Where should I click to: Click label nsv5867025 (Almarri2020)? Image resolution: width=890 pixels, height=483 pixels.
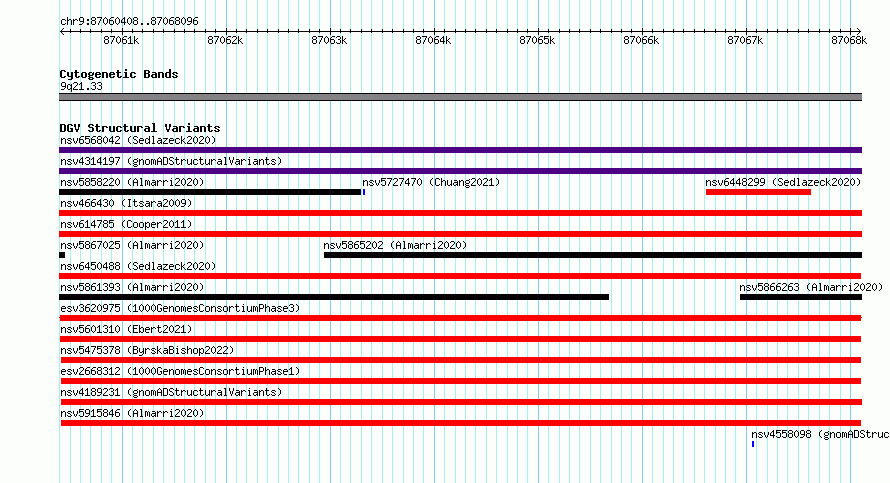pos(132,245)
